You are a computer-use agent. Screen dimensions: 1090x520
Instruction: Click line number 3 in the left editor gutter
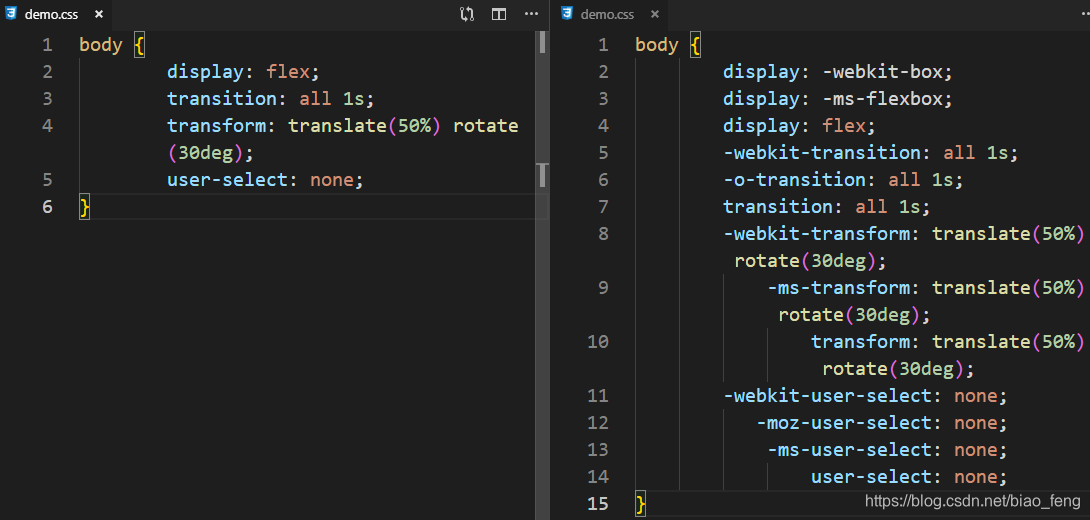click(x=47, y=99)
